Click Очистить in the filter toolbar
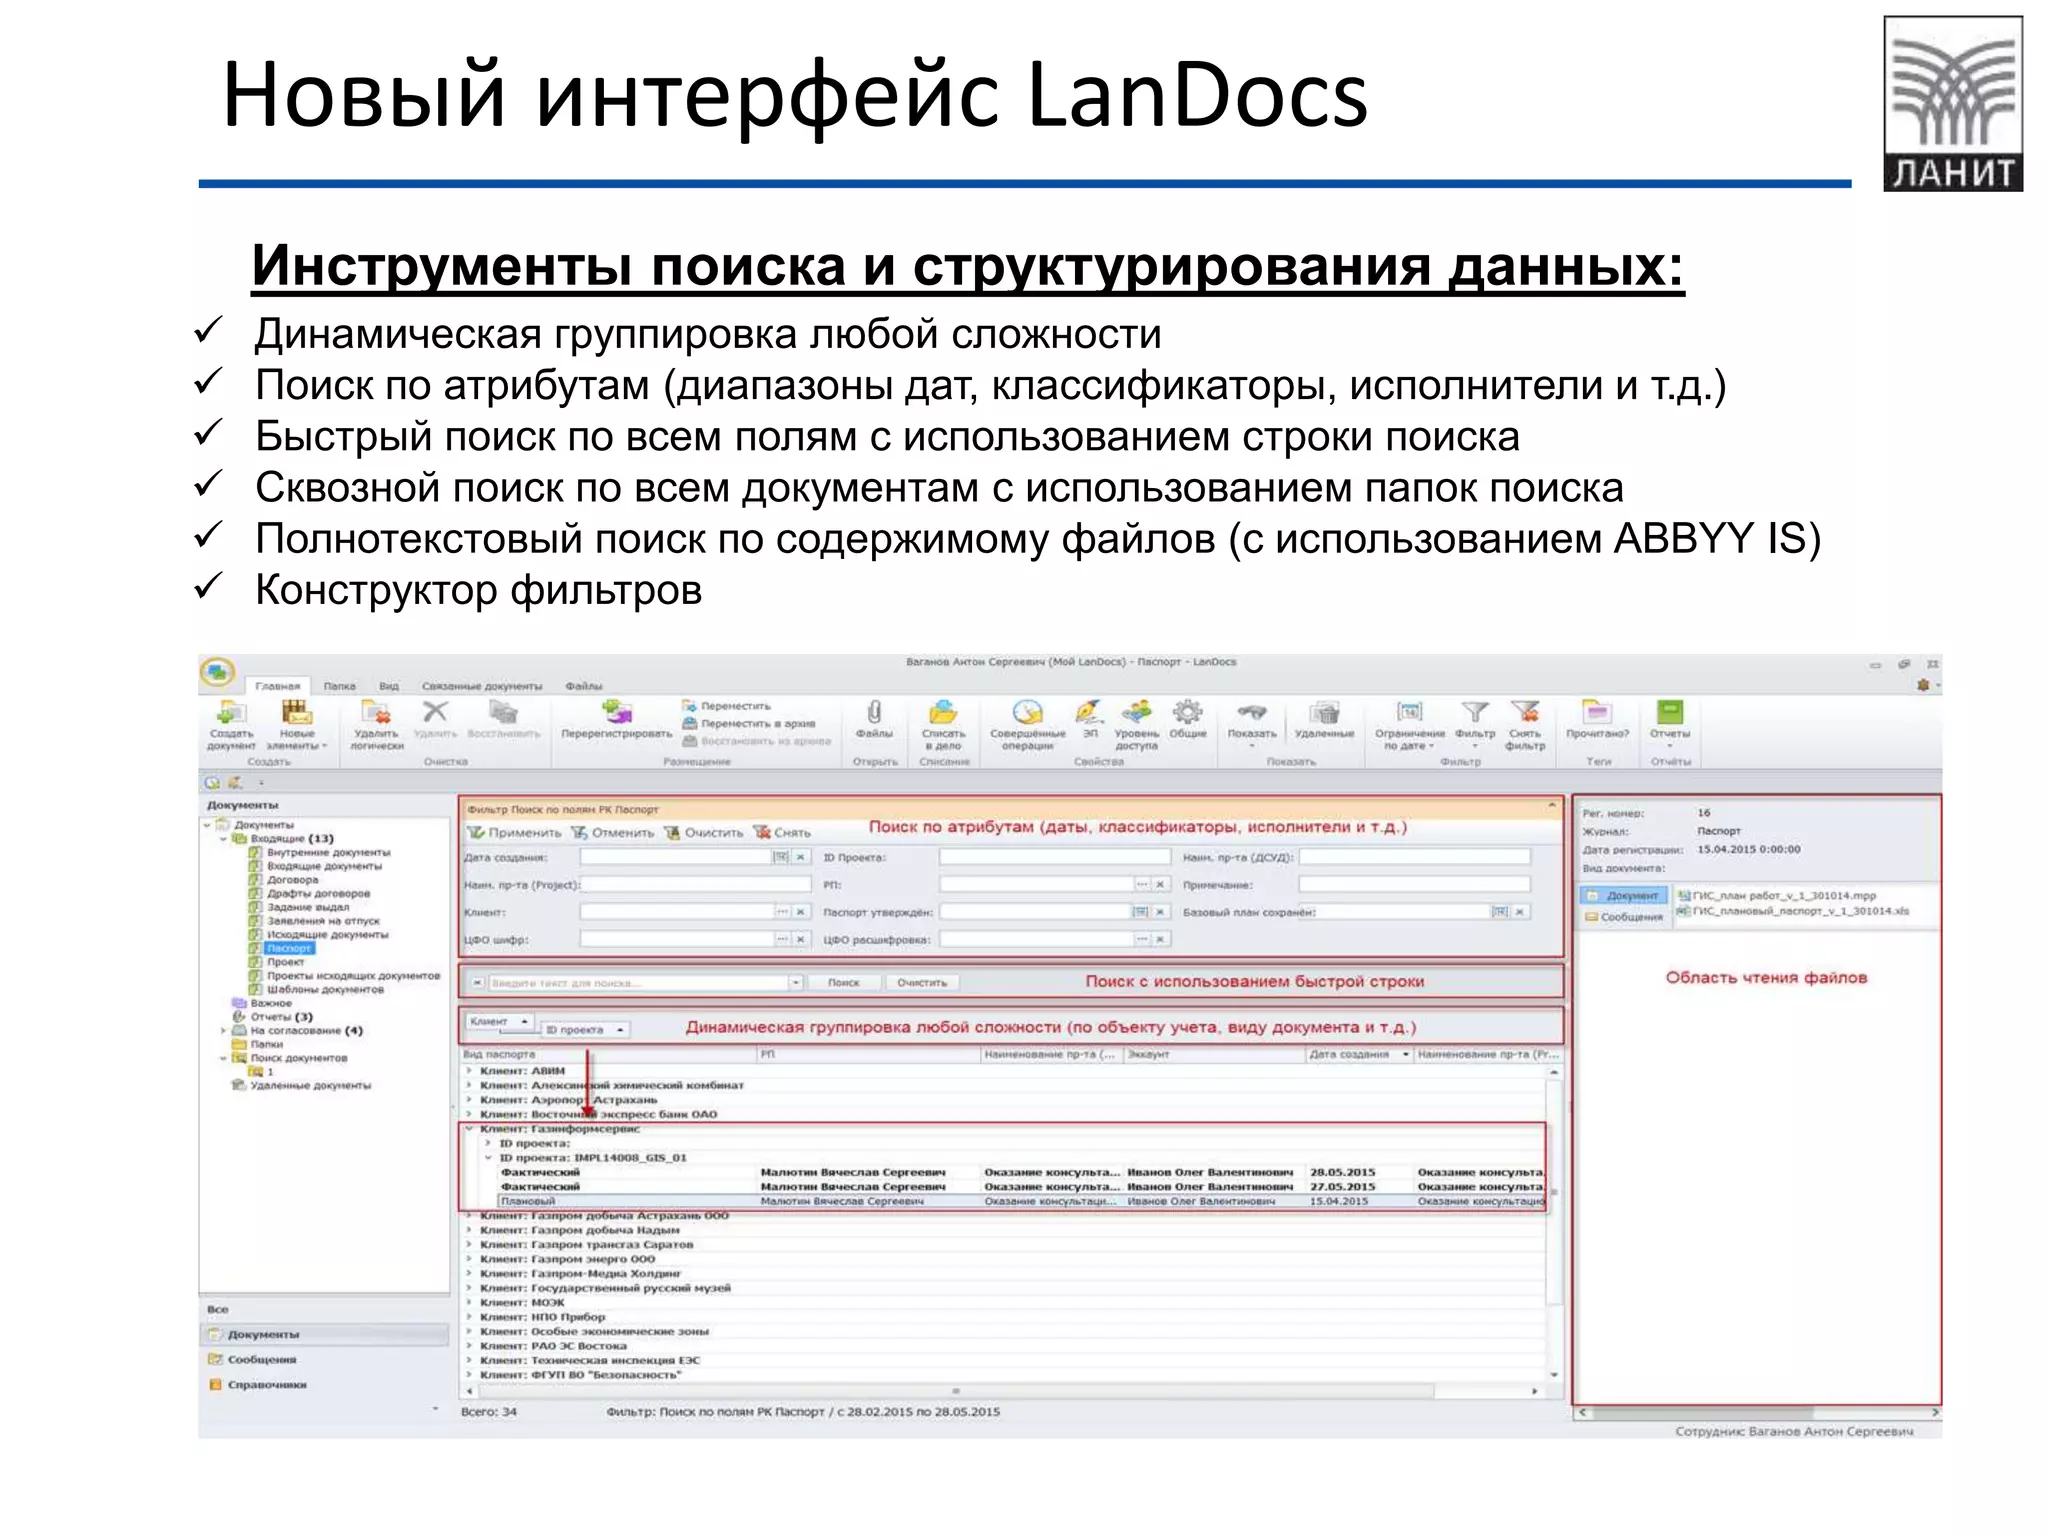 coord(704,832)
